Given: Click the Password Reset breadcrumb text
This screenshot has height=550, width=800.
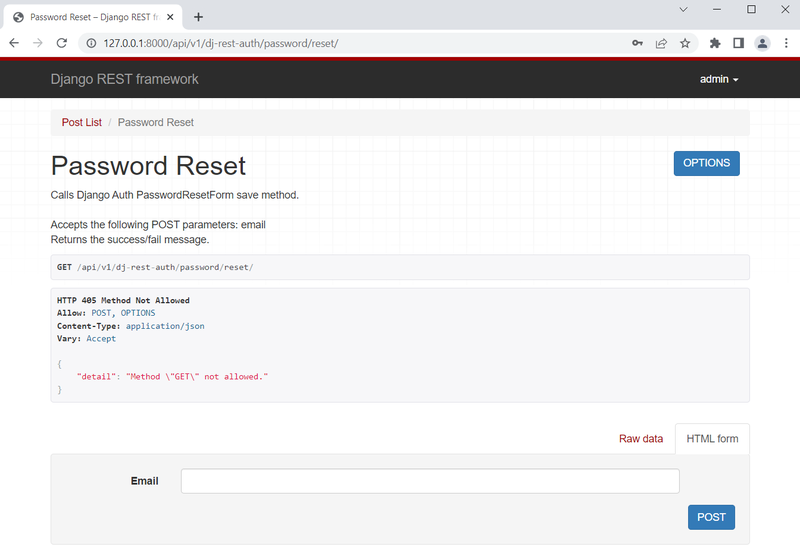Looking at the screenshot, I should [156, 122].
